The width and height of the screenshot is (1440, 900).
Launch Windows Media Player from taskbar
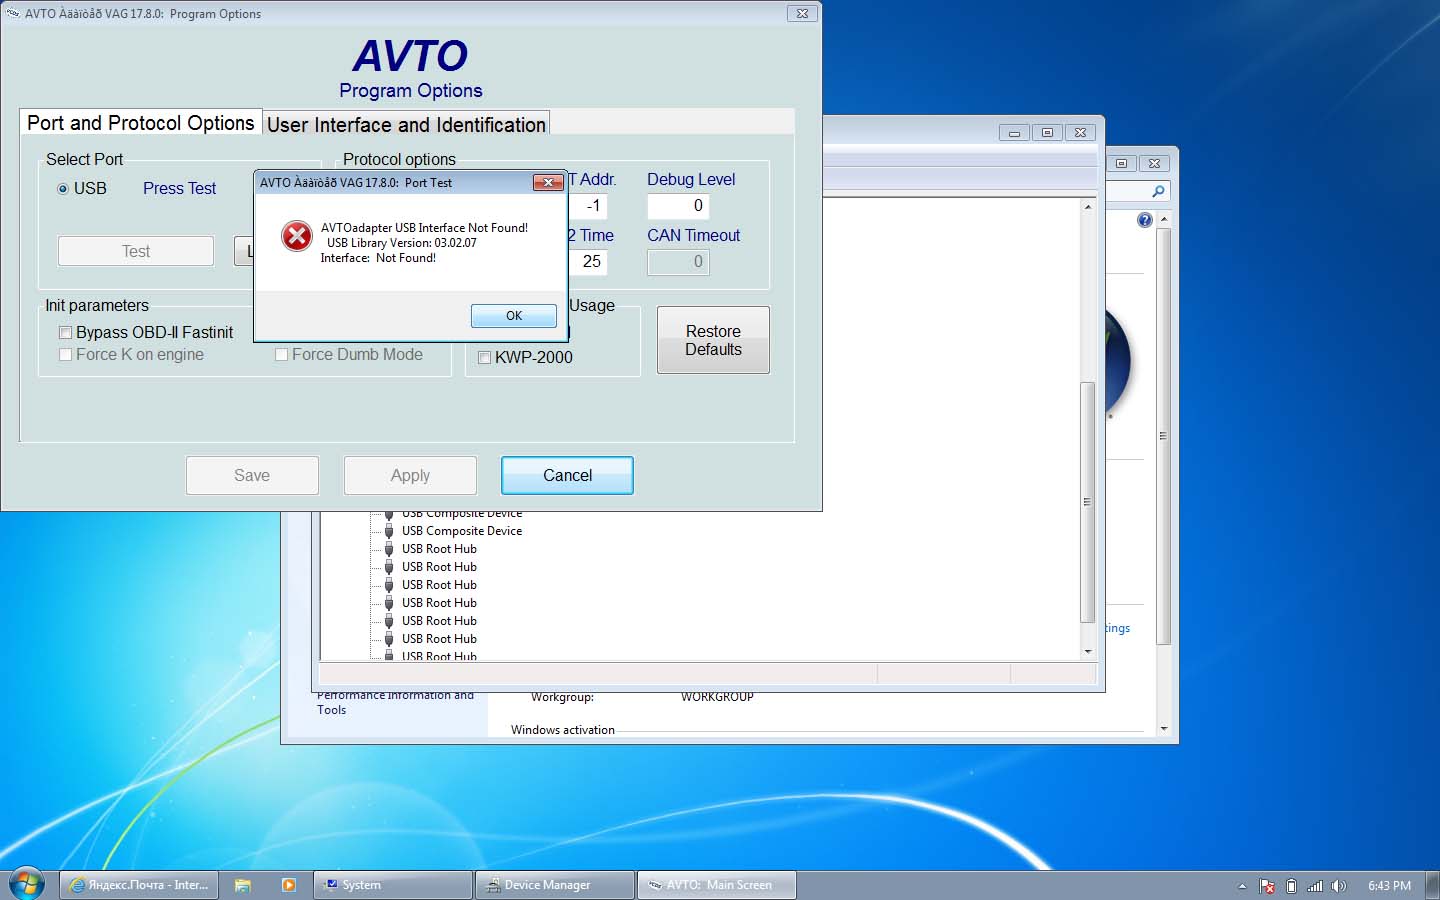coord(289,885)
